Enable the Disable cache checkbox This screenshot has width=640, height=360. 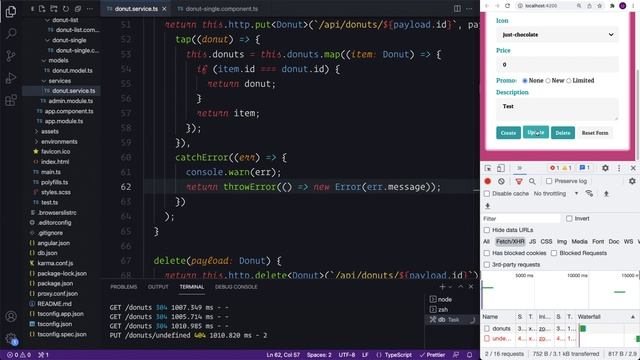pyautogui.click(x=487, y=193)
